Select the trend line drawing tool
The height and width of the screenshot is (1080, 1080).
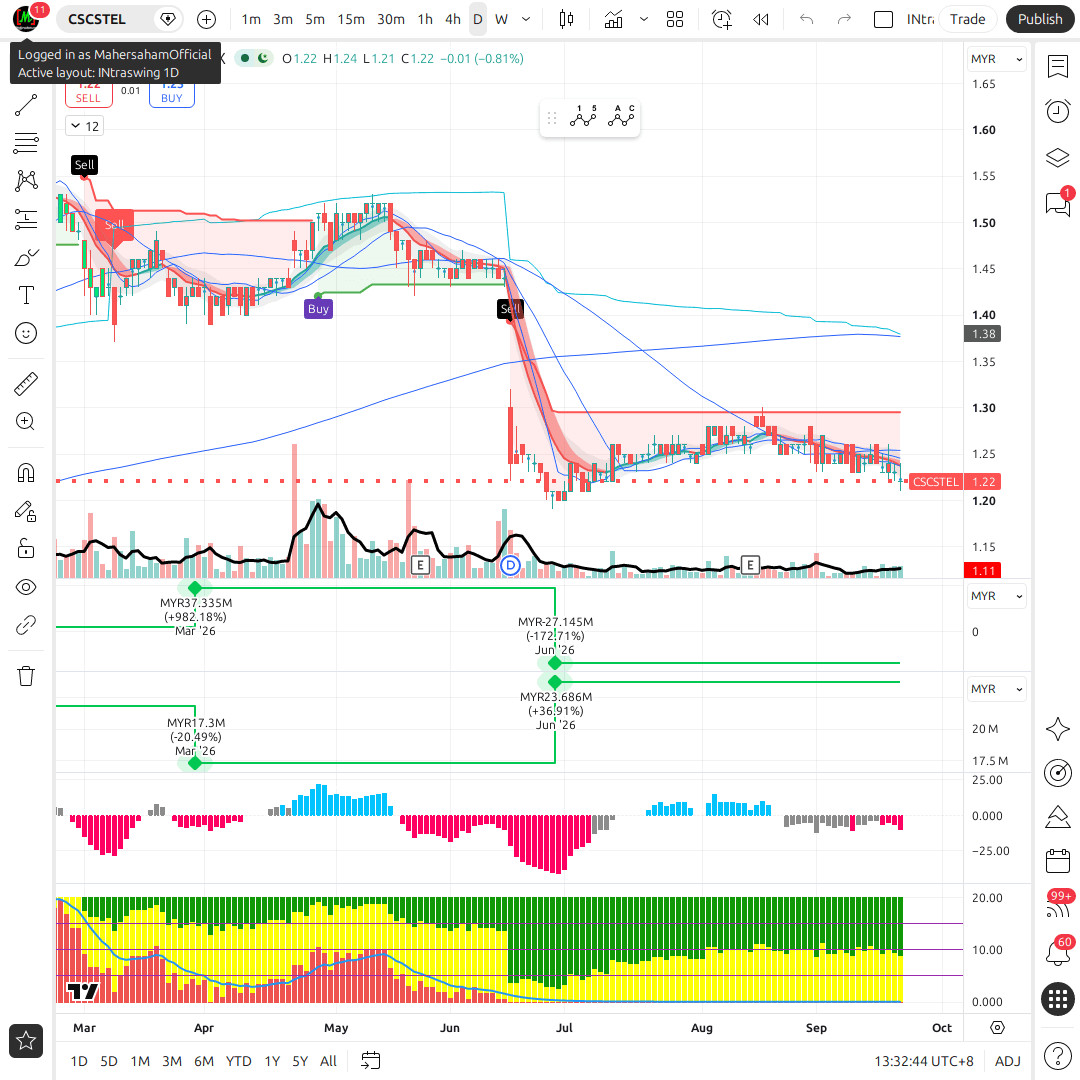click(x=26, y=105)
